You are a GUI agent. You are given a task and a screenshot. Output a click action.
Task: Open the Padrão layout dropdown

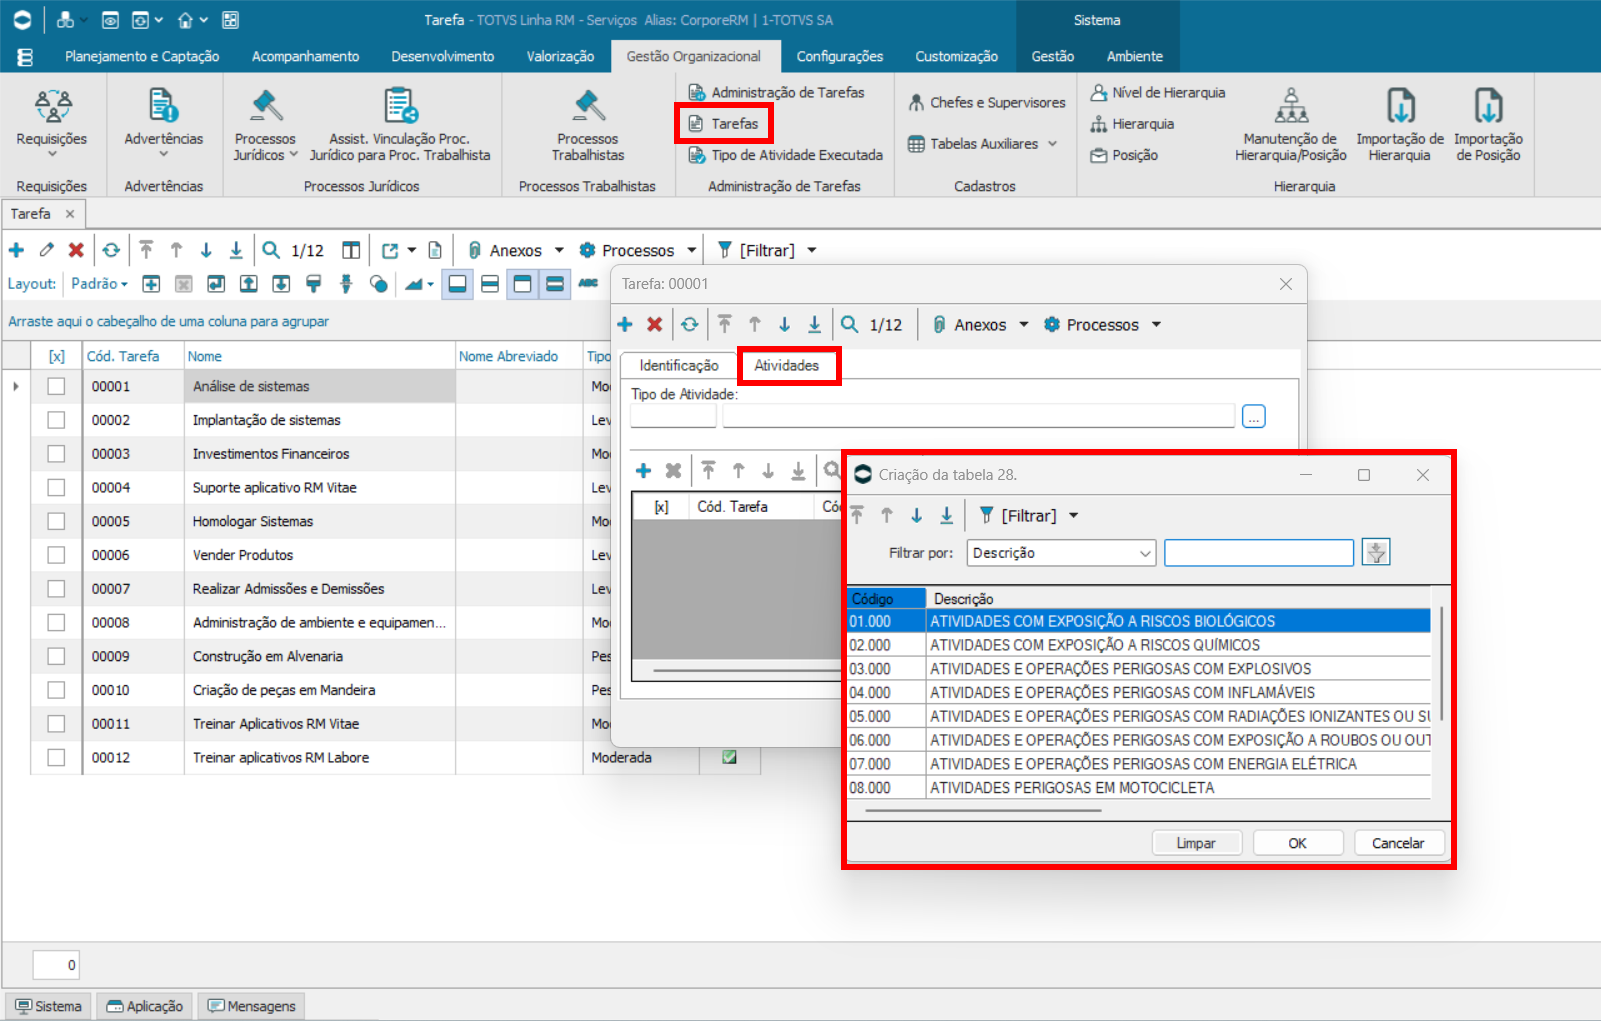point(99,284)
